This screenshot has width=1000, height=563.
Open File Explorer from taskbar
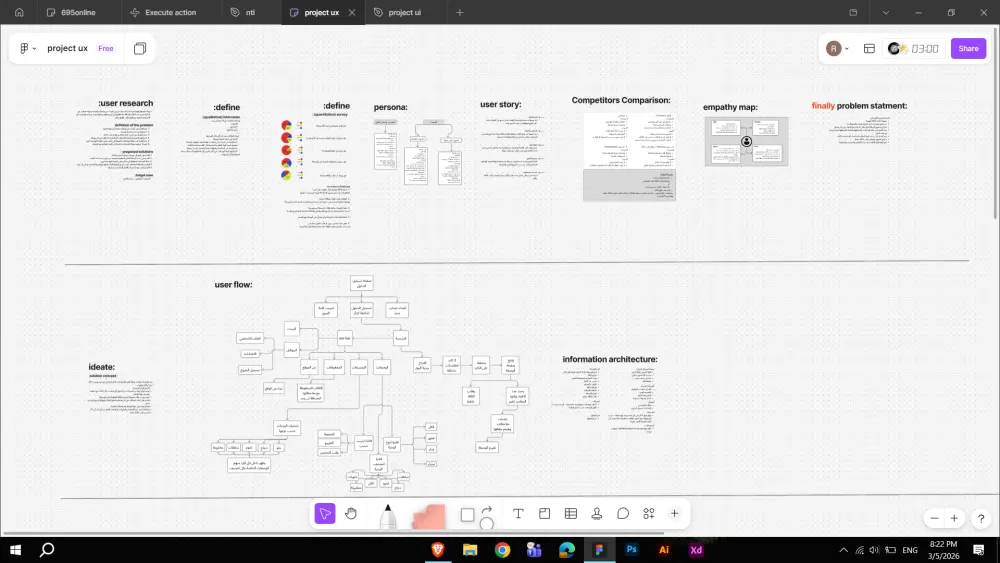470,550
